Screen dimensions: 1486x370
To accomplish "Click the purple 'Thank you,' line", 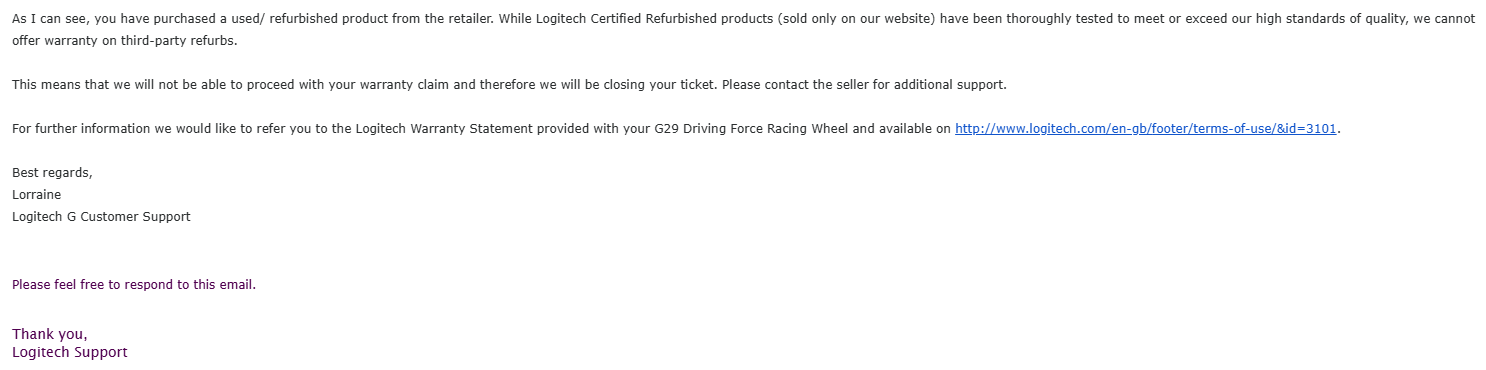I will [50, 335].
